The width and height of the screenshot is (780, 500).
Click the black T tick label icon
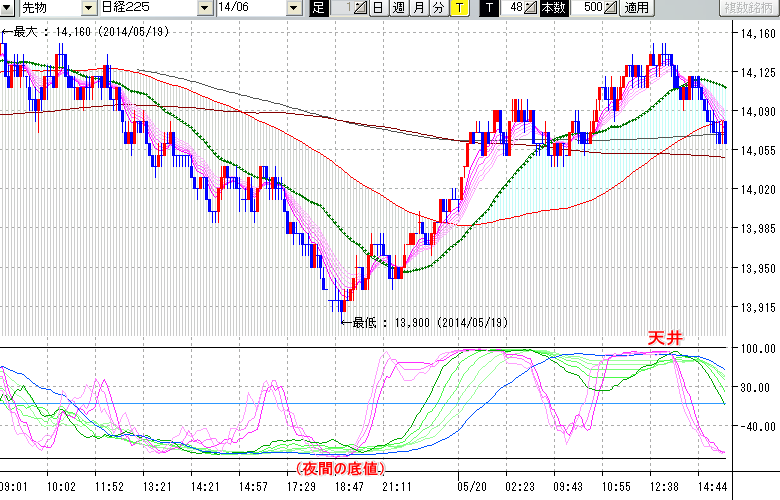[489, 8]
